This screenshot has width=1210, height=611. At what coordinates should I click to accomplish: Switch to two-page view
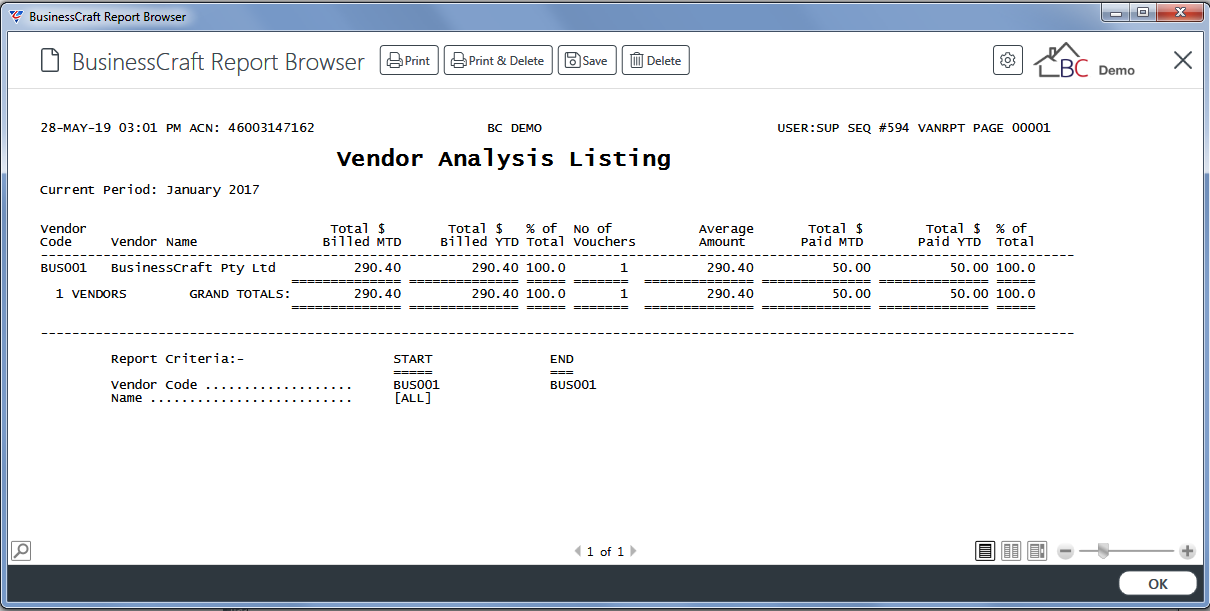tap(1011, 551)
